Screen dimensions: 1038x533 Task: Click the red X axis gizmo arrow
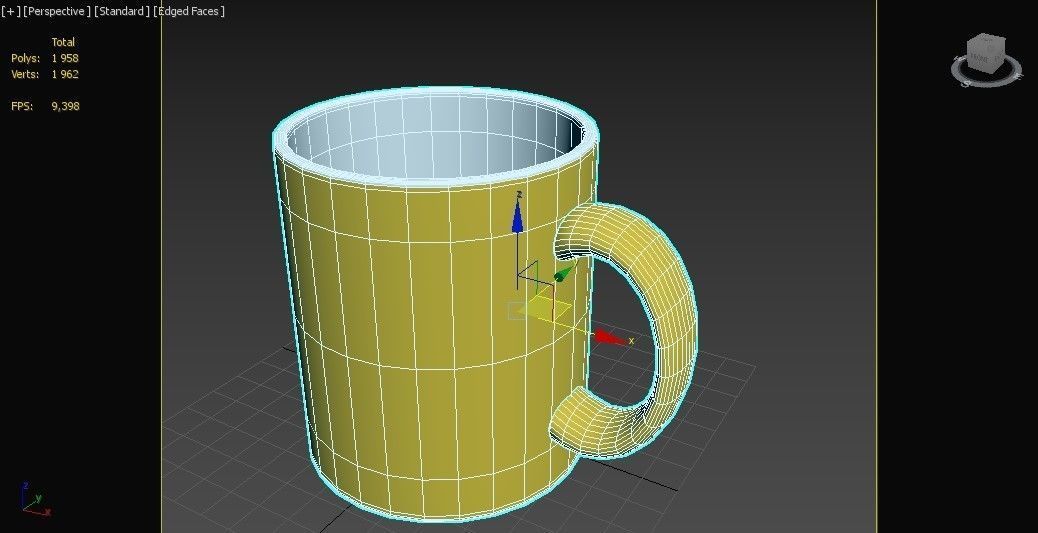(612, 338)
